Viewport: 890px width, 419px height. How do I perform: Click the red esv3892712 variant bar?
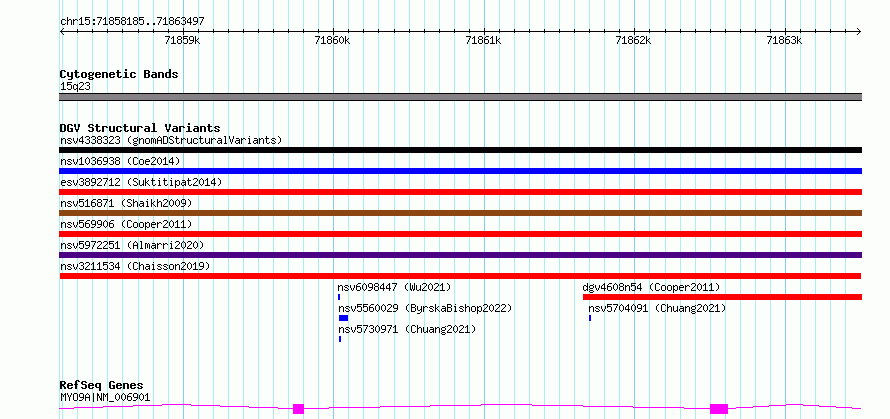(x=460, y=192)
